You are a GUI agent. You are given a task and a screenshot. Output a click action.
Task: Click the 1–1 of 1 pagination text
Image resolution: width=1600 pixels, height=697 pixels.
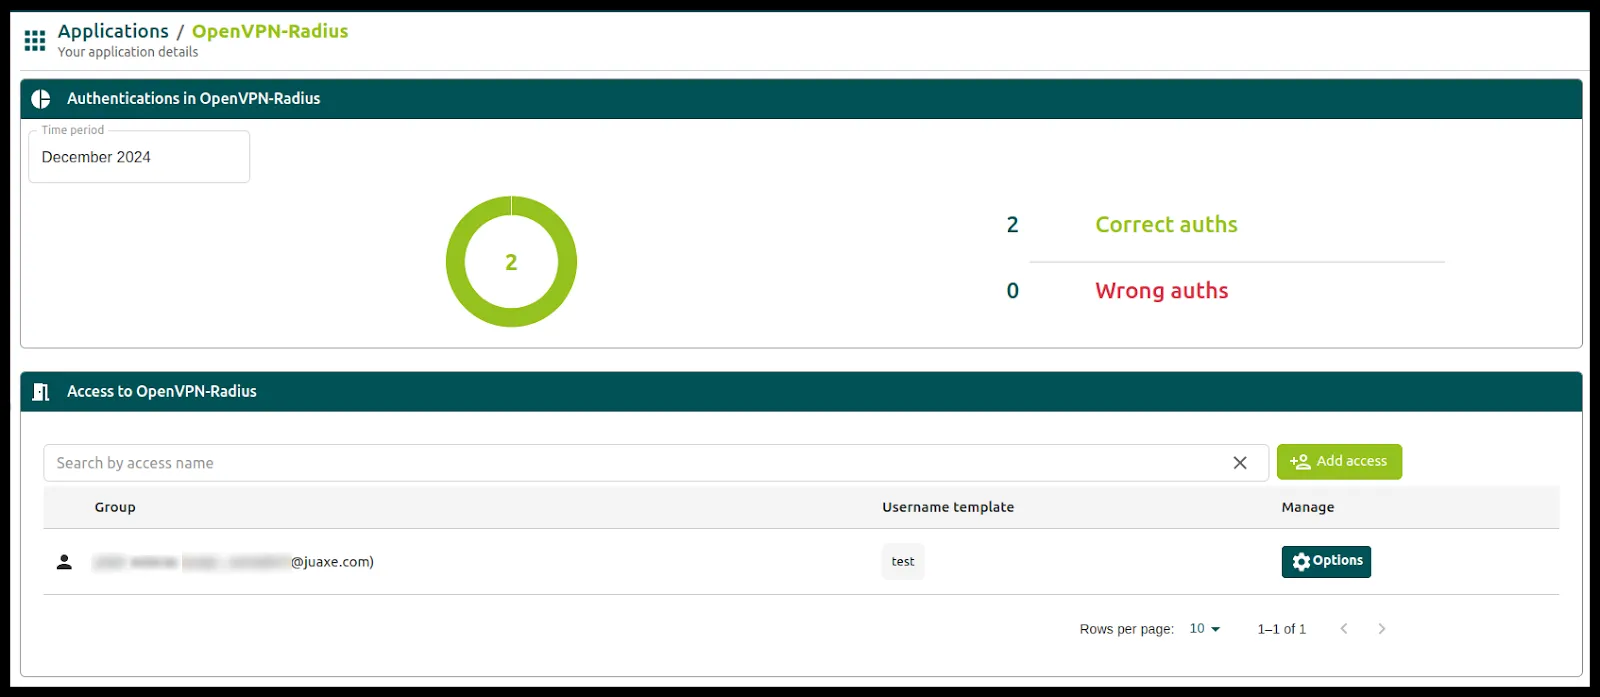[1281, 629]
